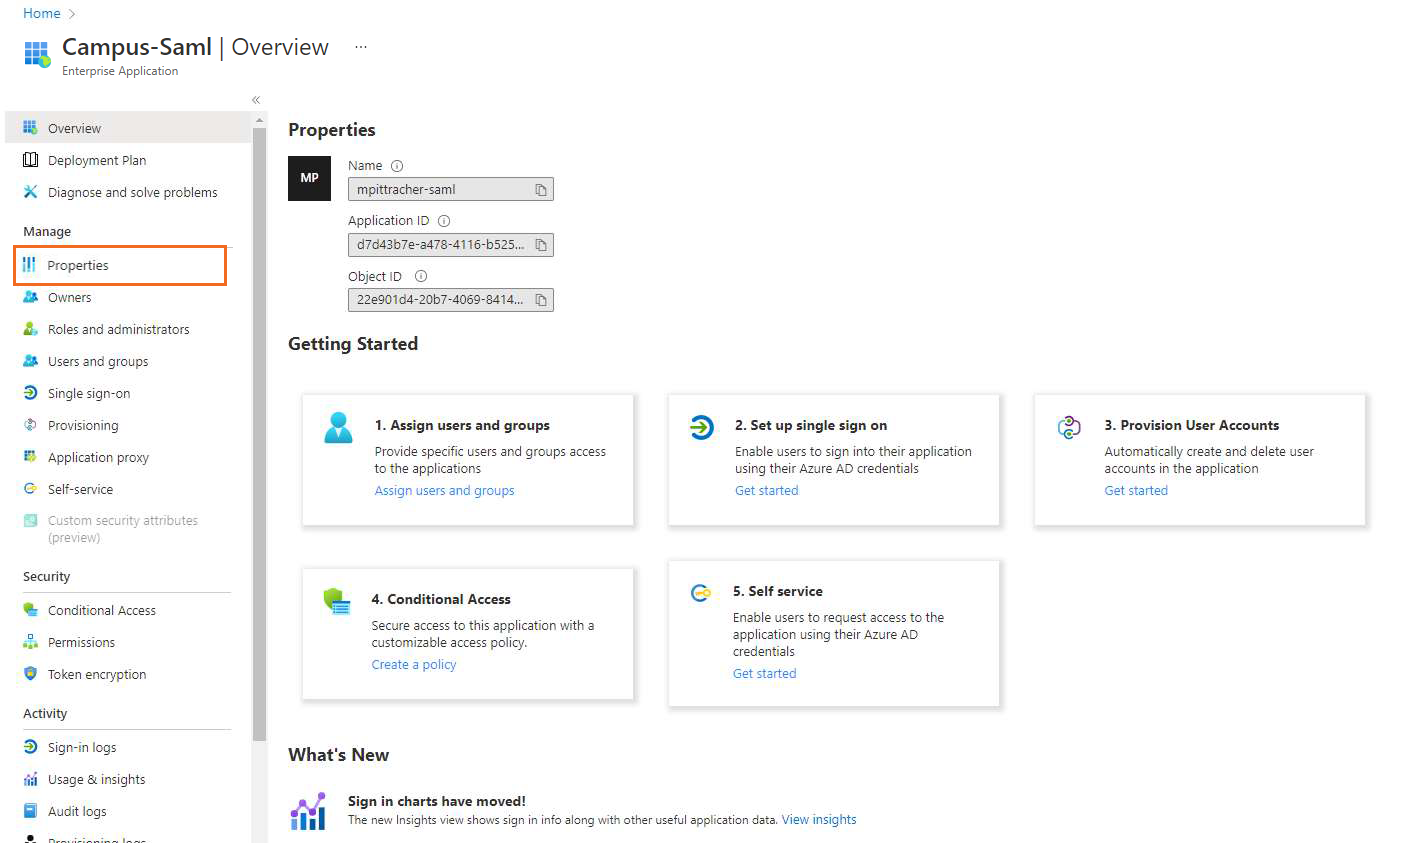Collapse the left navigation pane
Viewport: 1409px width, 843px height.
click(x=256, y=100)
